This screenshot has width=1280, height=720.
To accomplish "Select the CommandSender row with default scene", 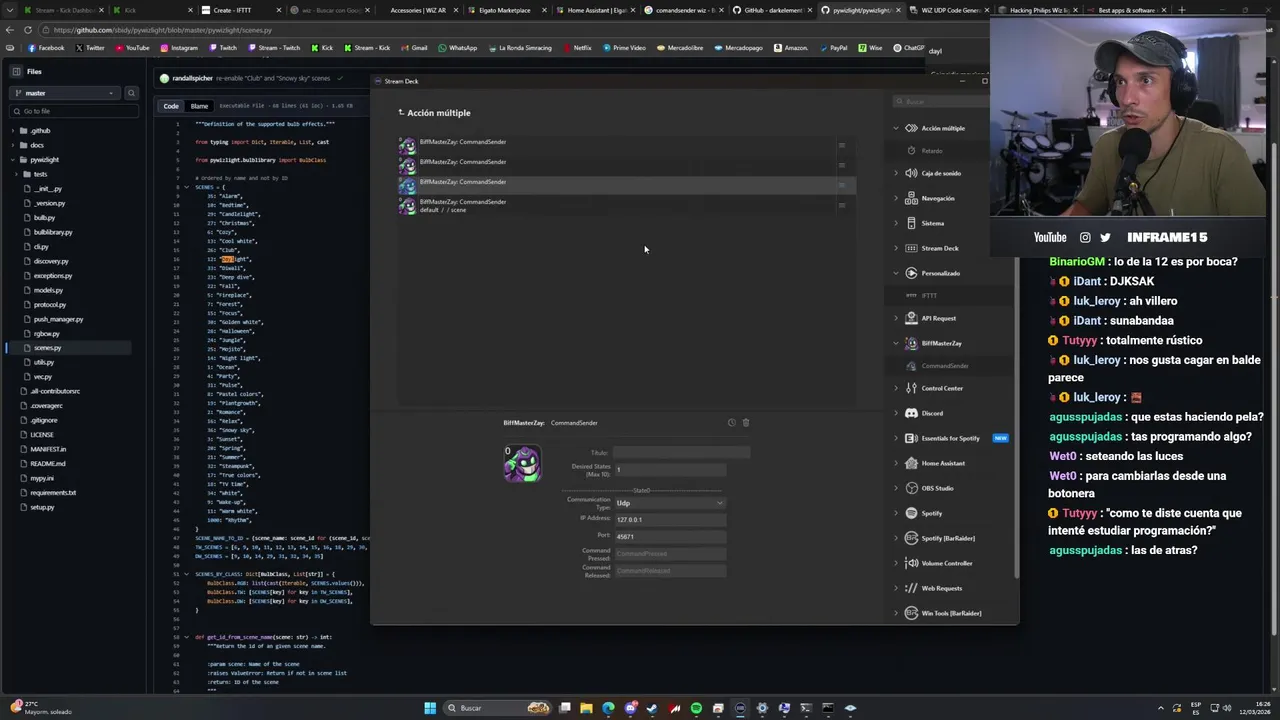I will click(x=625, y=206).
